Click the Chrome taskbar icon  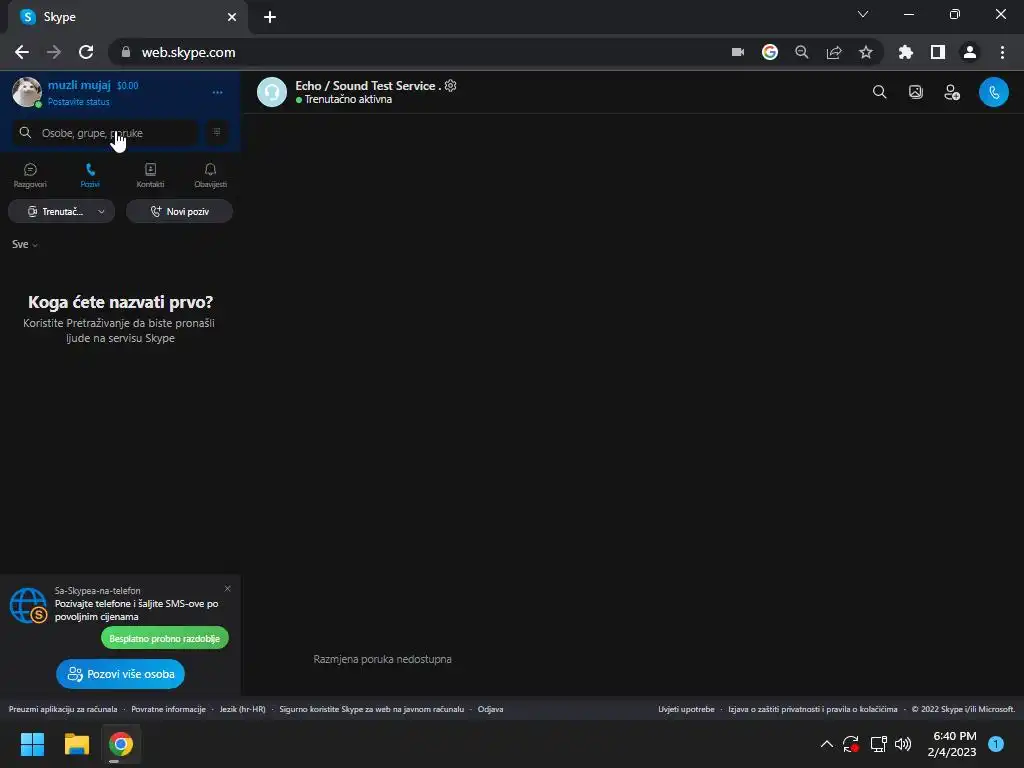(121, 744)
